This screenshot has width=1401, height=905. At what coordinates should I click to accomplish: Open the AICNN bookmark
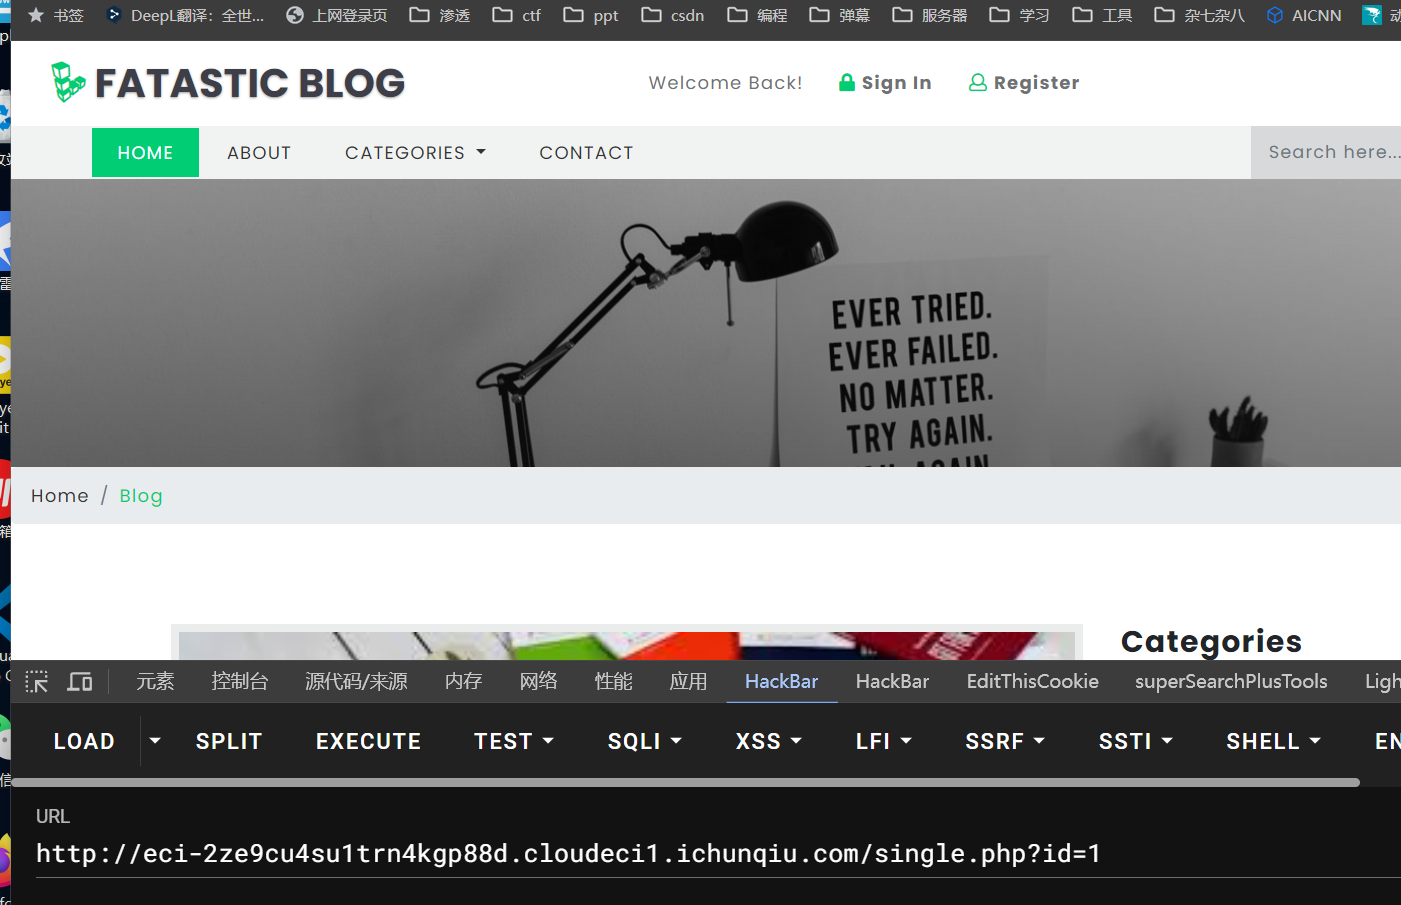[1304, 15]
